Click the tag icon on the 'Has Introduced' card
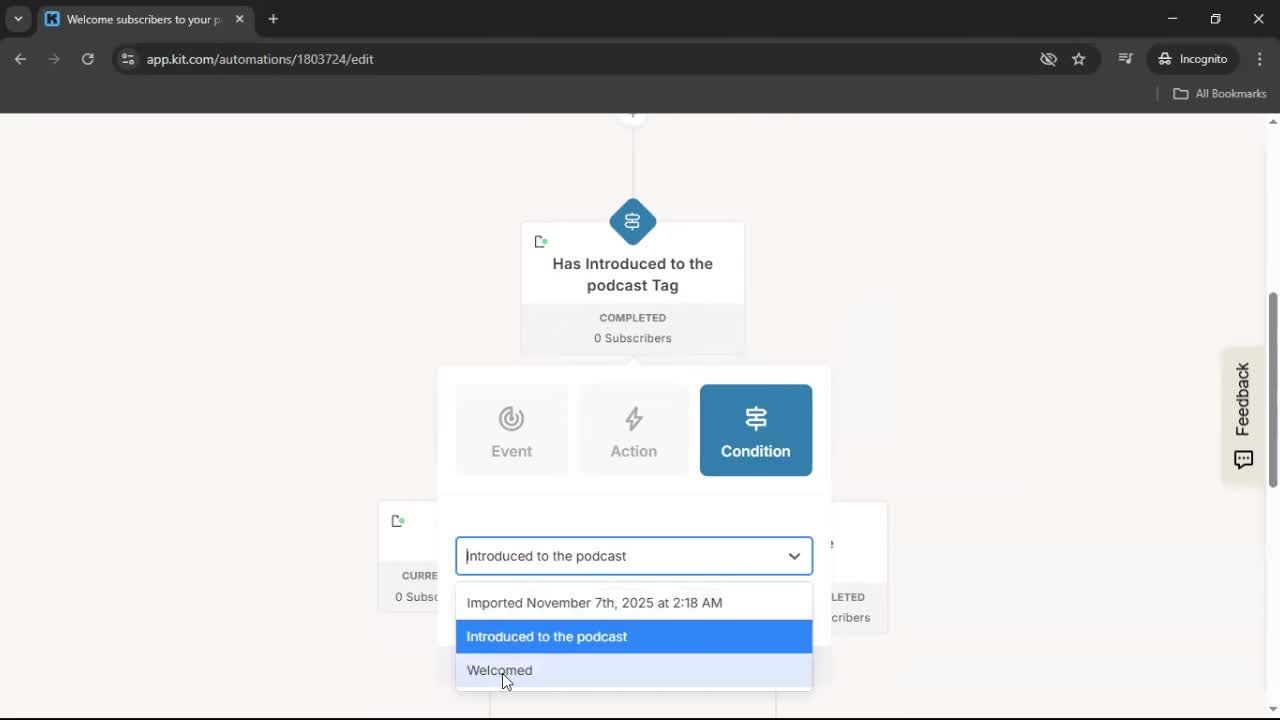1280x720 pixels. (x=541, y=241)
